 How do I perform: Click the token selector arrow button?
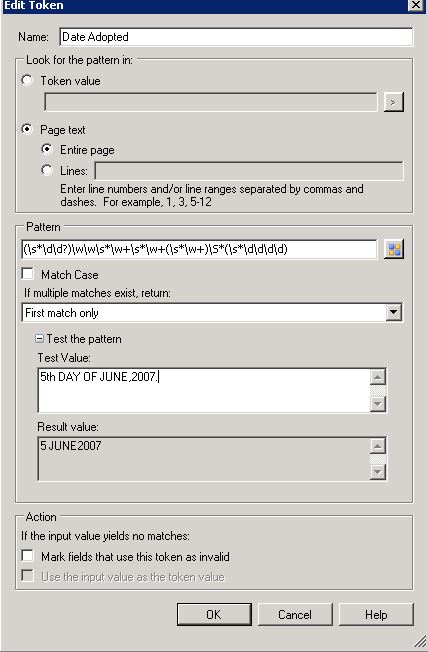[x=393, y=102]
